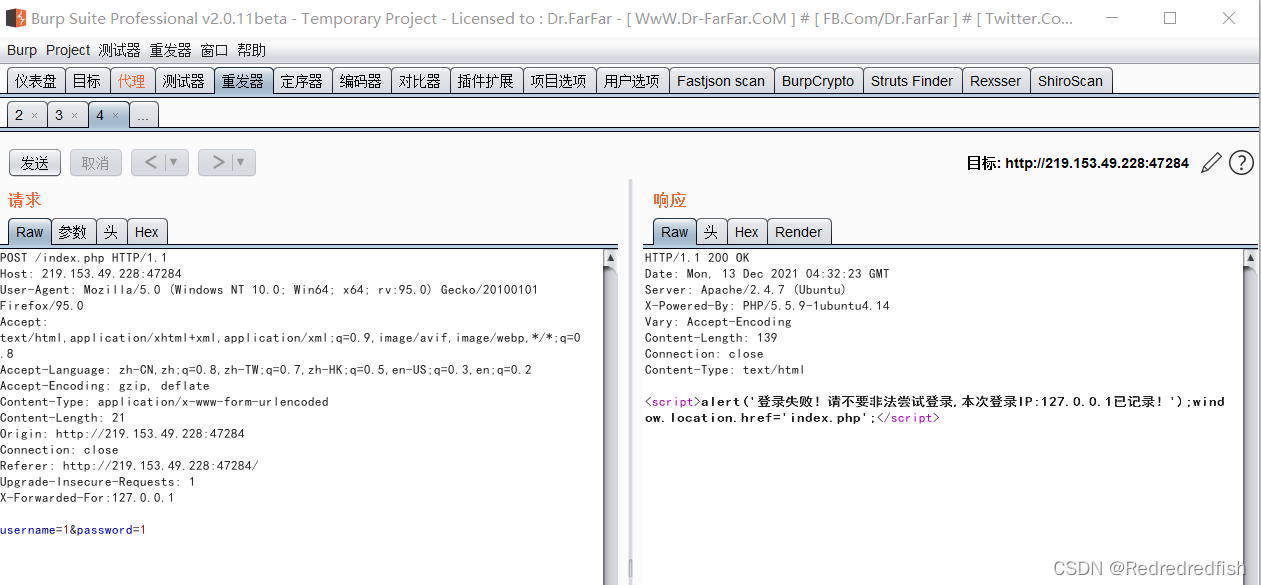Switch to the 代理 tab
Image resolution: width=1261 pixels, height=585 pixels.
pyautogui.click(x=131, y=81)
